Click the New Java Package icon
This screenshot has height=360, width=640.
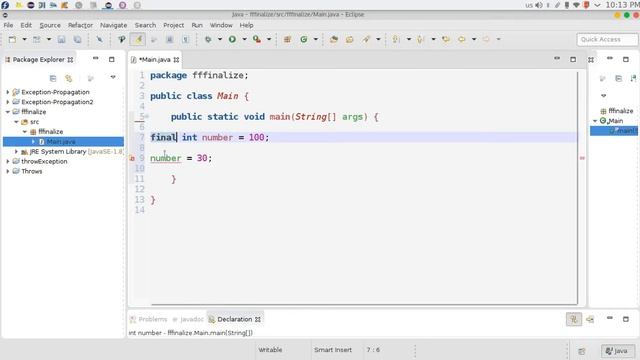[x=287, y=39]
